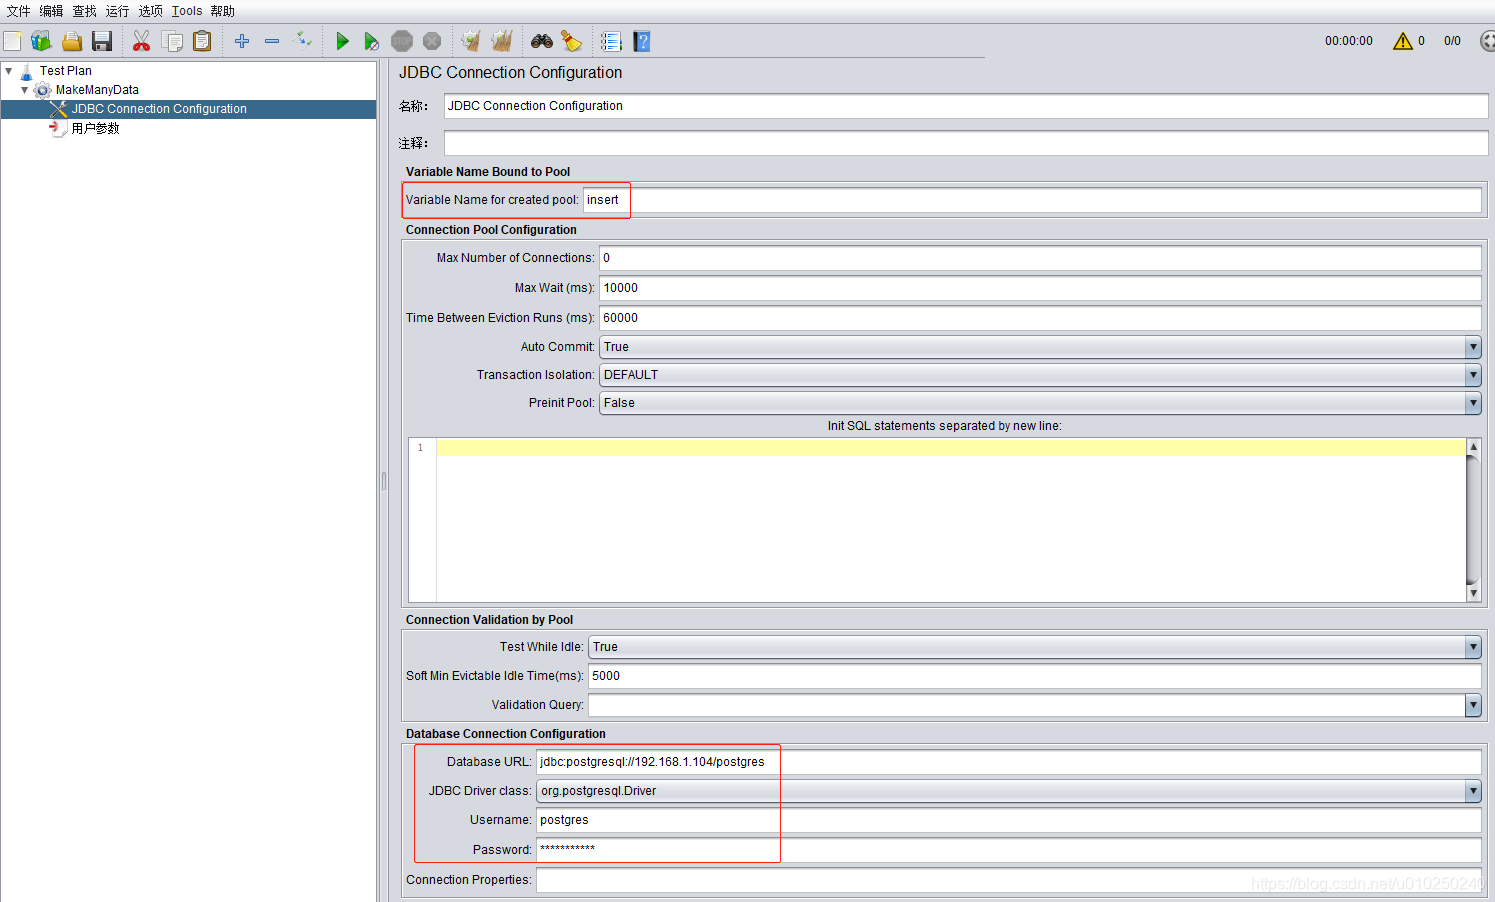
Task: Click into the Init SQL statements editor
Action: tap(950, 520)
